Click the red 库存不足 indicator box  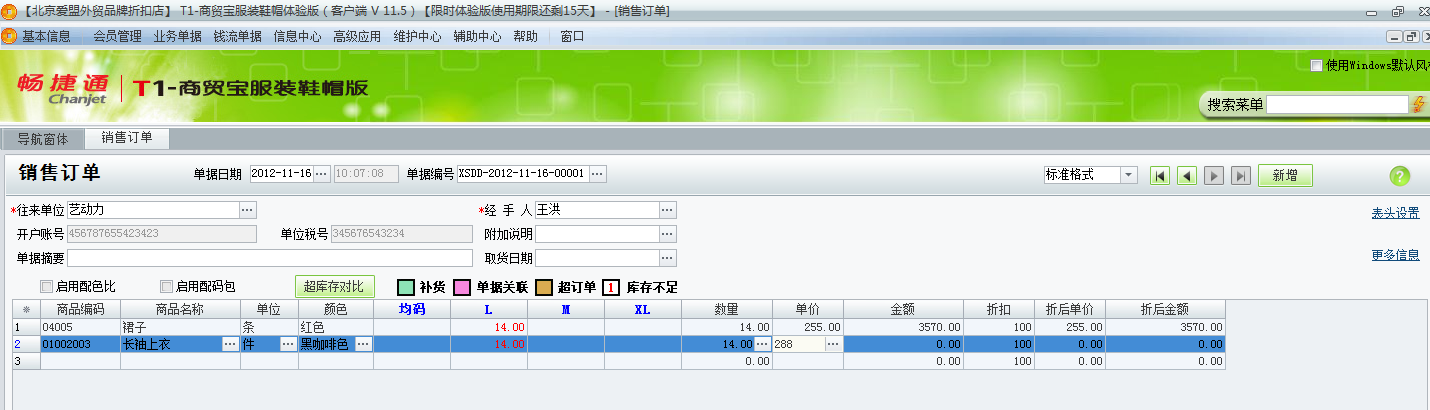[x=610, y=287]
